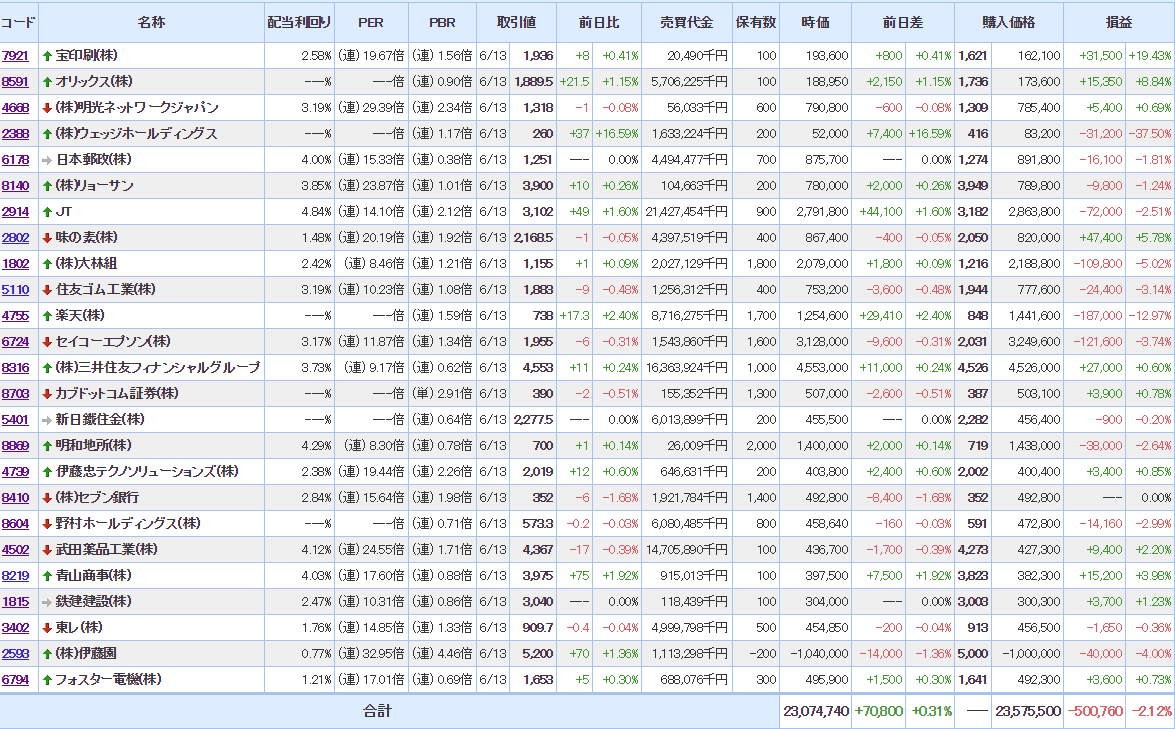Click the red down arrow beside 東レ(株)
Viewport: 1175px width, 729px height.
pyautogui.click(x=47, y=627)
